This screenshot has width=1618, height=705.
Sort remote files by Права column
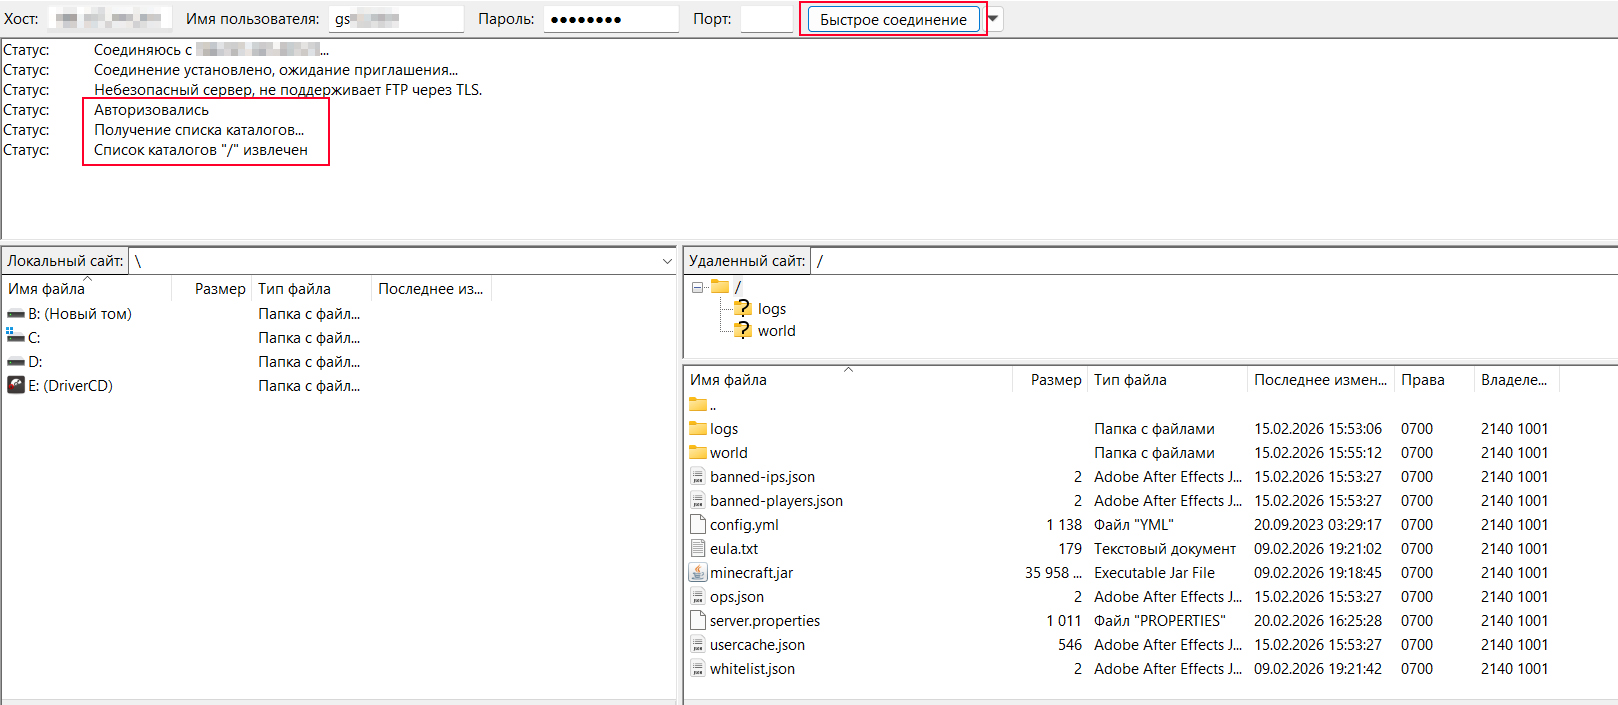pos(1422,380)
